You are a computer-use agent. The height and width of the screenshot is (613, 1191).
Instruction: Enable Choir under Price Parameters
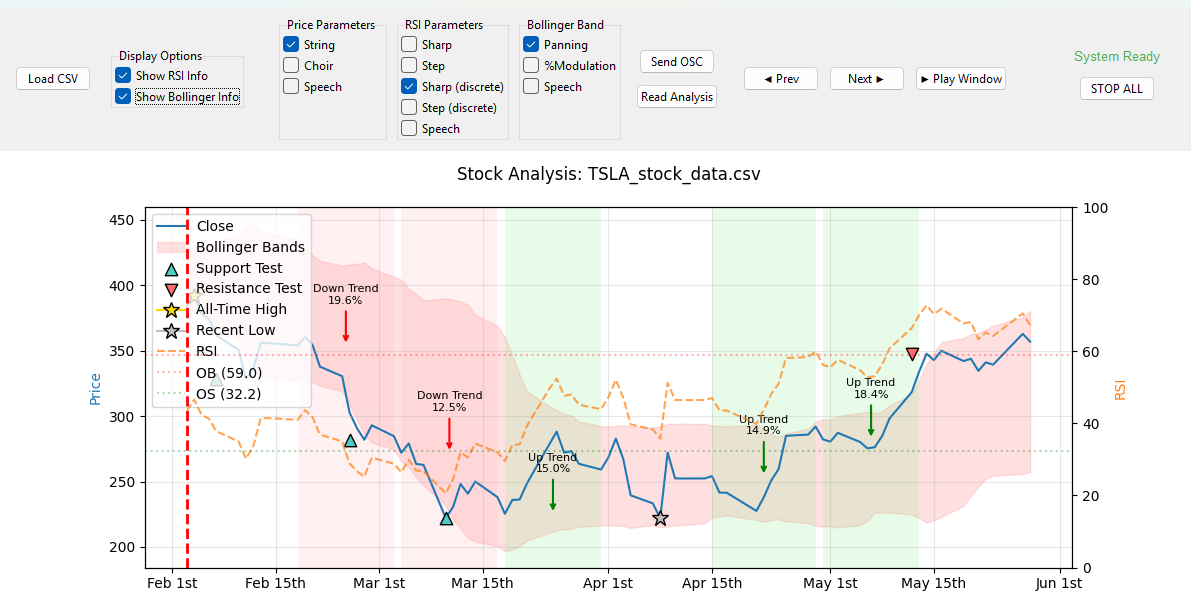291,66
